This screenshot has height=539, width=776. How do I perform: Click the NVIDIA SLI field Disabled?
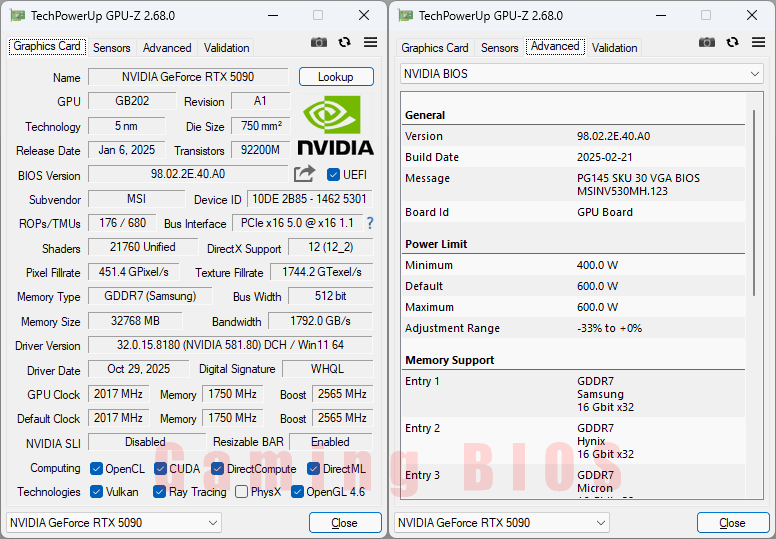(146, 441)
